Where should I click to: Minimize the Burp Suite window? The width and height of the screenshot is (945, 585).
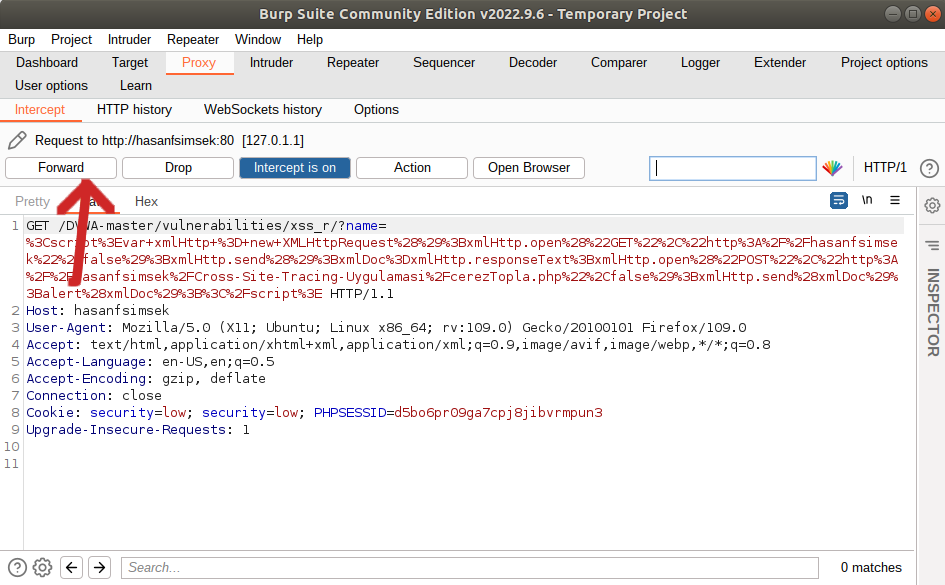pyautogui.click(x=893, y=14)
